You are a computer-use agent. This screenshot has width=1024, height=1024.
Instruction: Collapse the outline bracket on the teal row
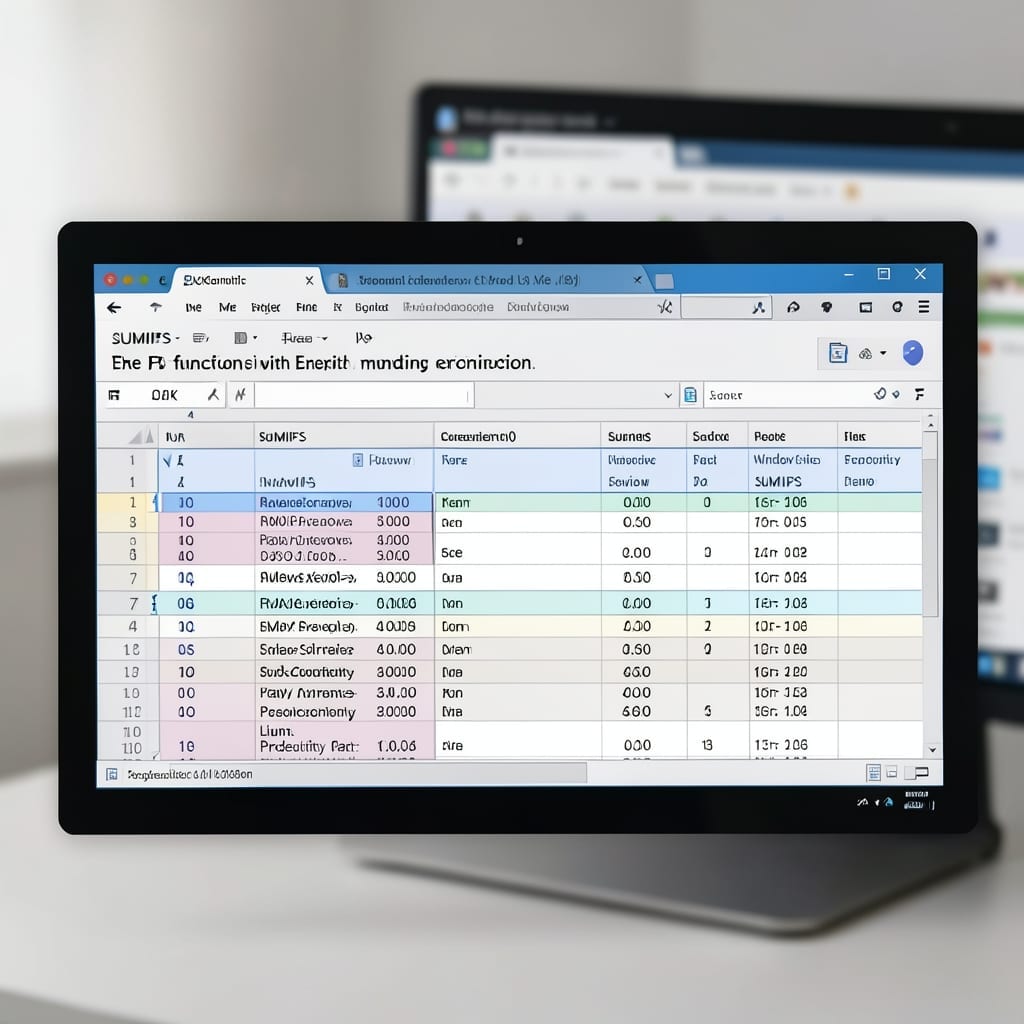153,603
